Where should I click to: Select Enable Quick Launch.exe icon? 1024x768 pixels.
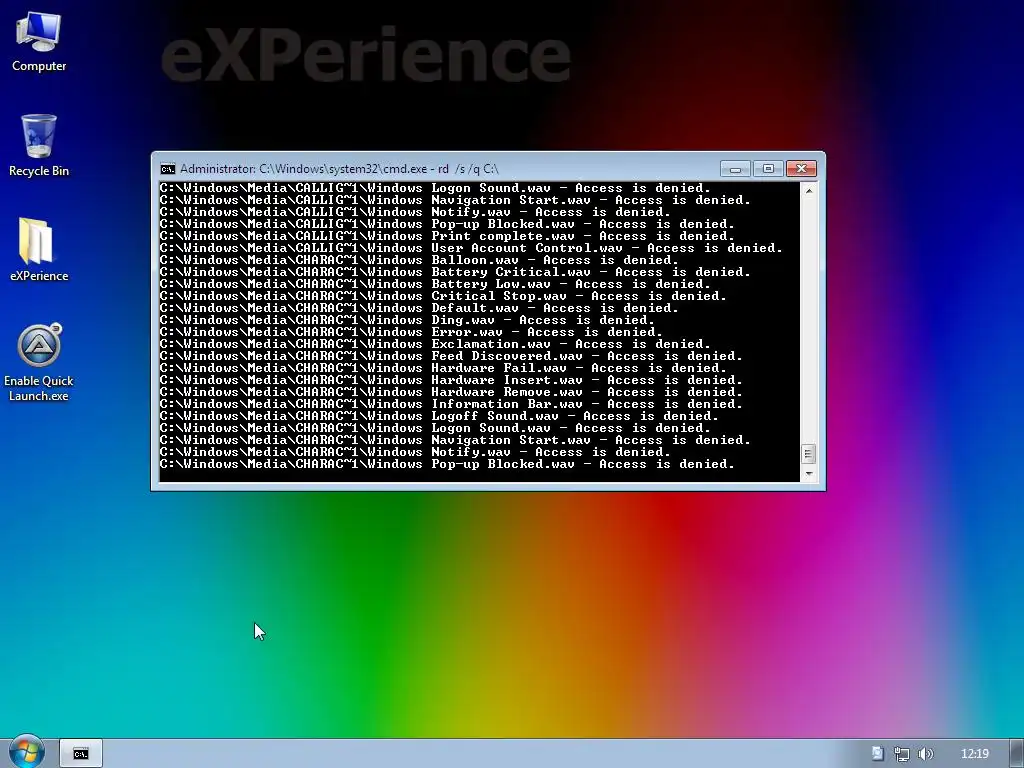pyautogui.click(x=39, y=362)
